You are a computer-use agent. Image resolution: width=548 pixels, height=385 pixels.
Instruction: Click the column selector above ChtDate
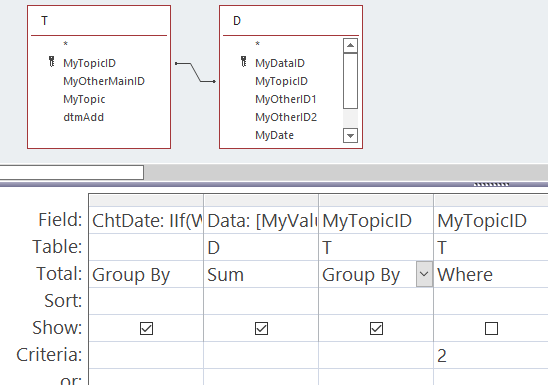146,201
